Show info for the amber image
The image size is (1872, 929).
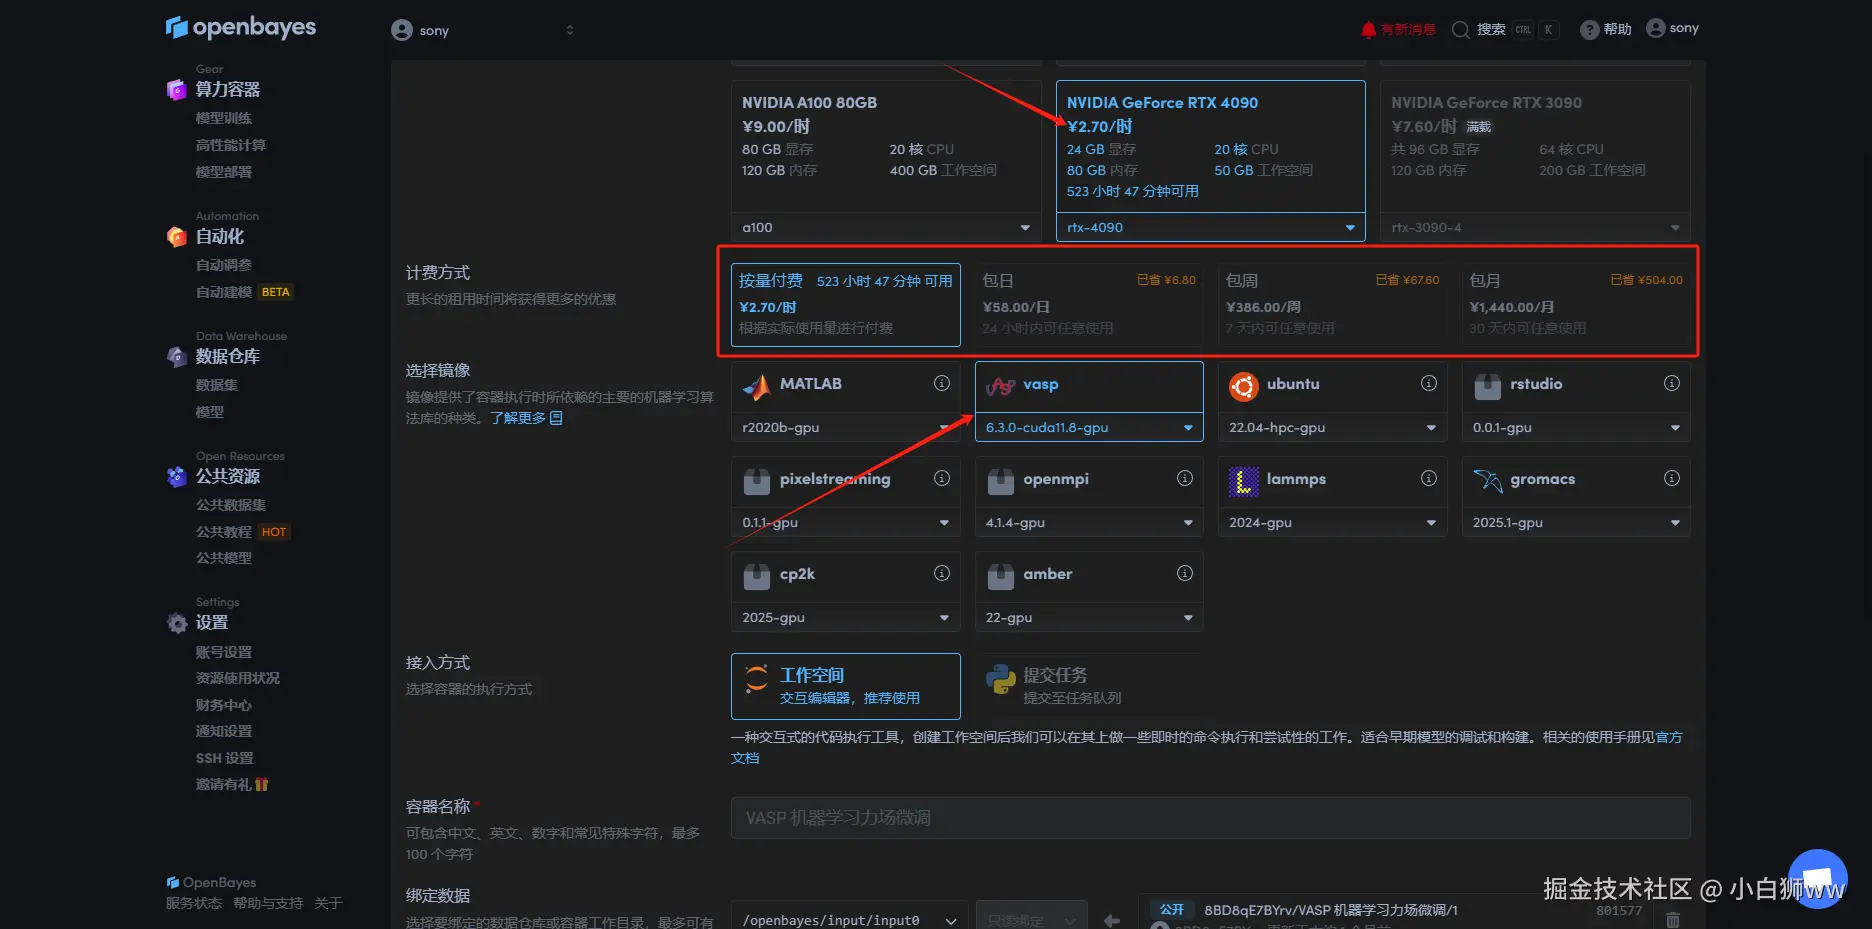[x=1185, y=573]
